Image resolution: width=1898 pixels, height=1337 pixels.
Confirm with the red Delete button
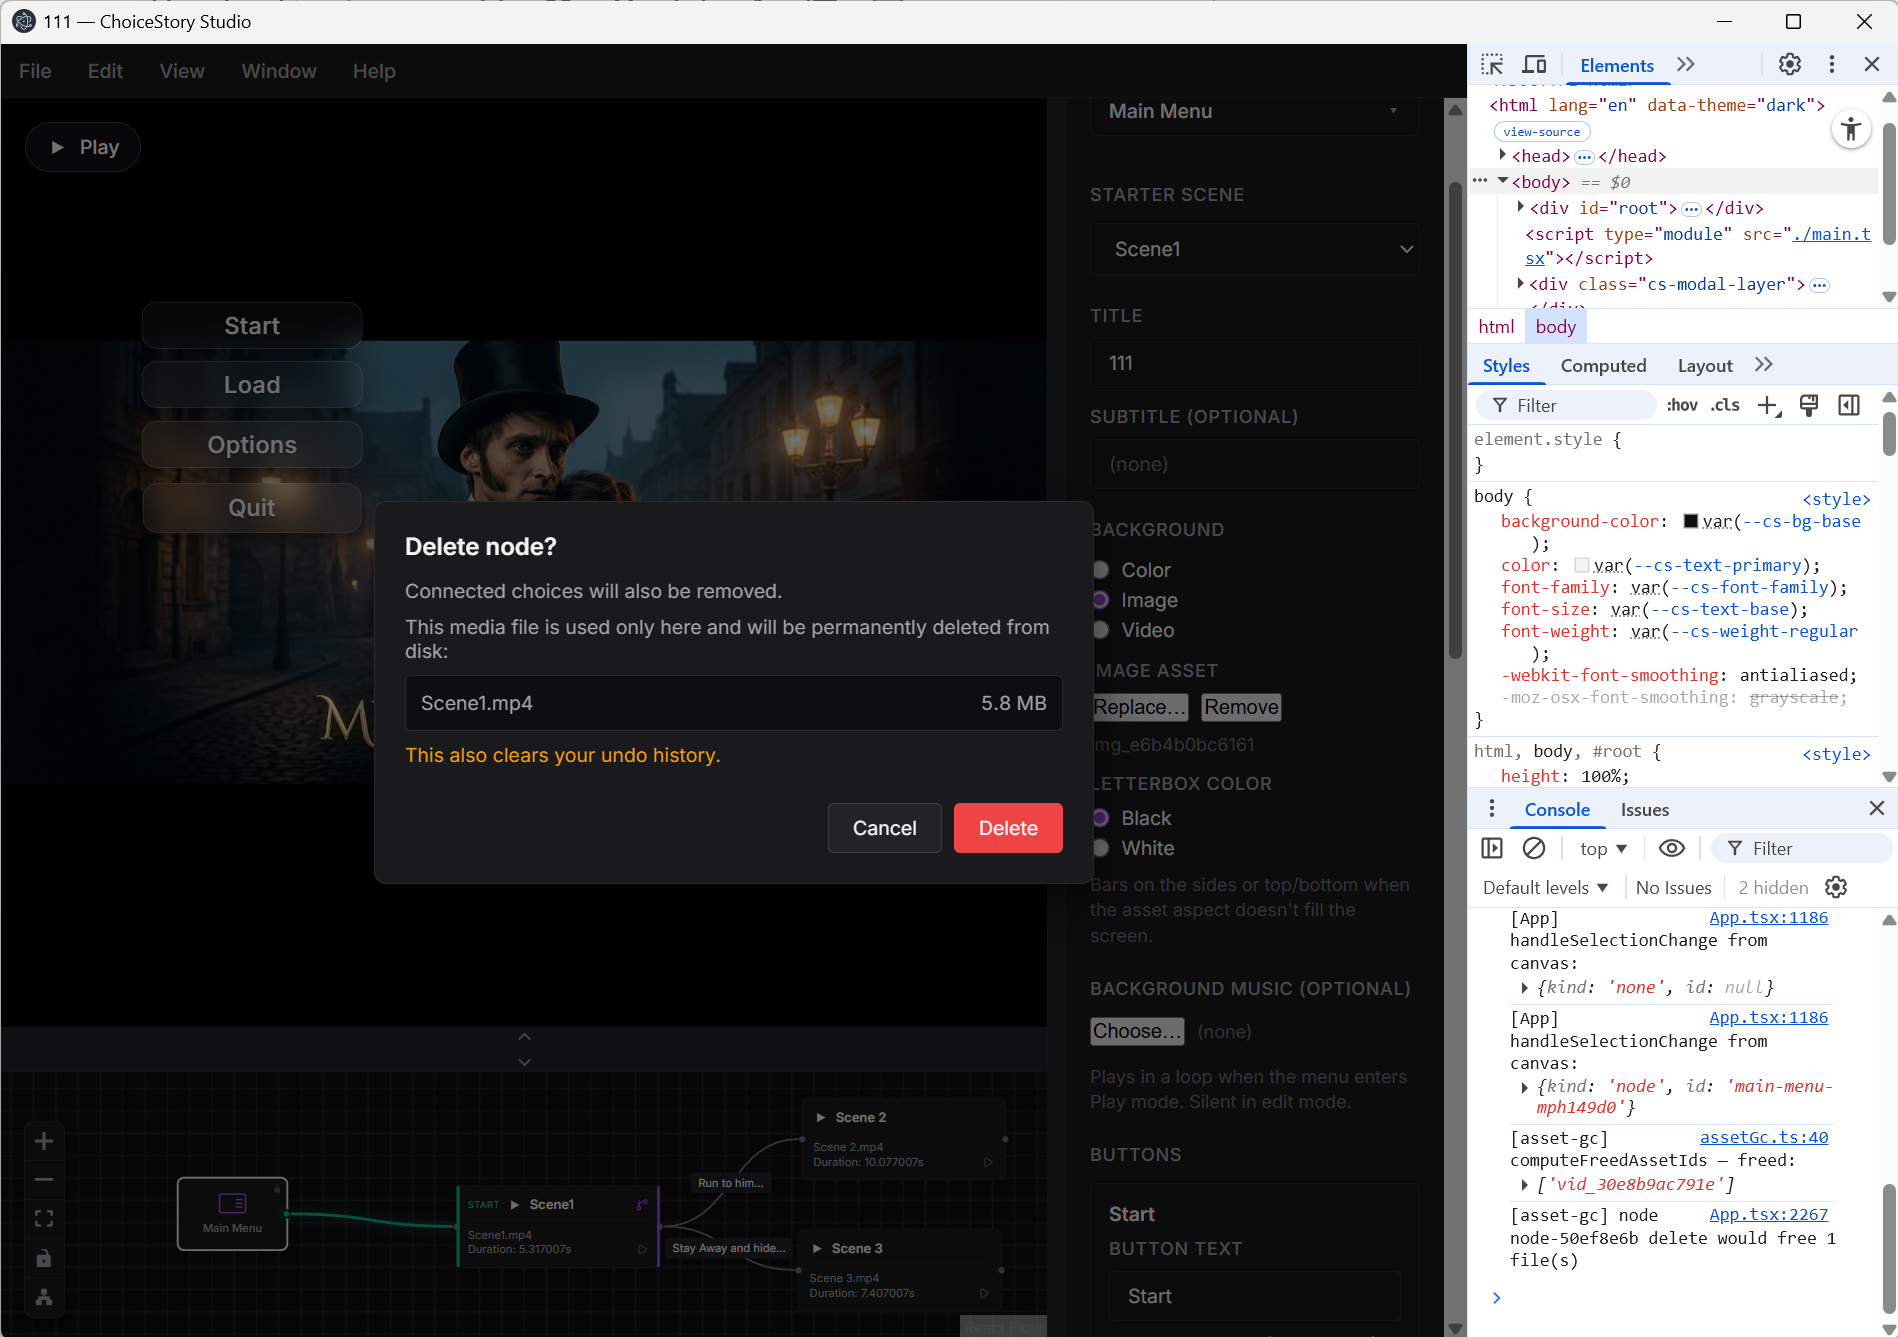[1008, 828]
